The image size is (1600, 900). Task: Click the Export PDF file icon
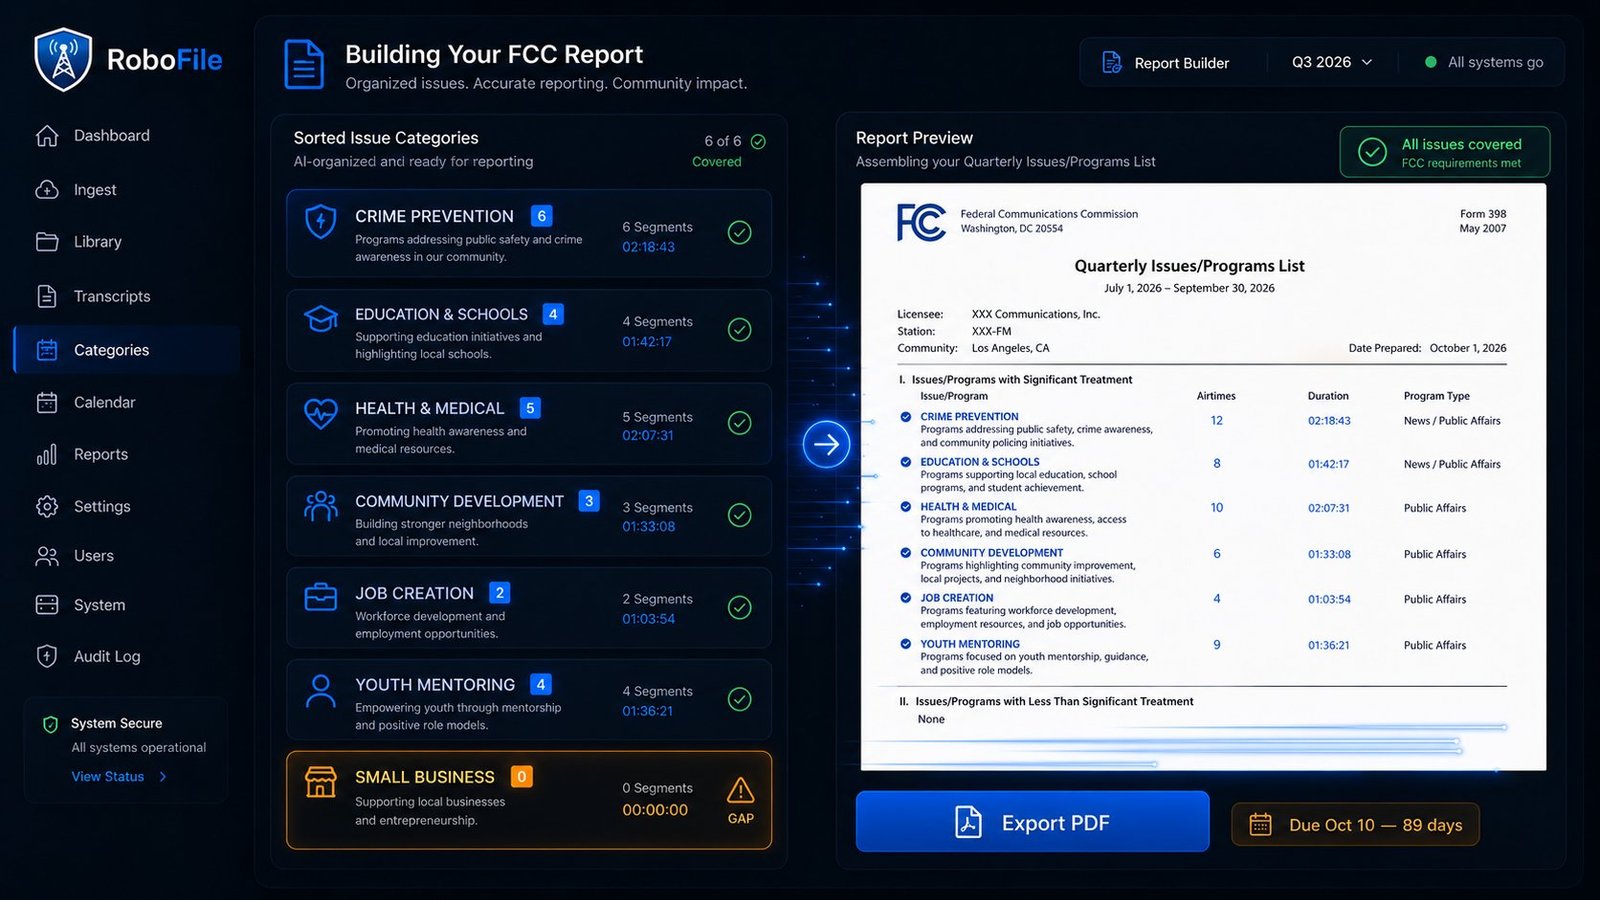[x=968, y=822]
